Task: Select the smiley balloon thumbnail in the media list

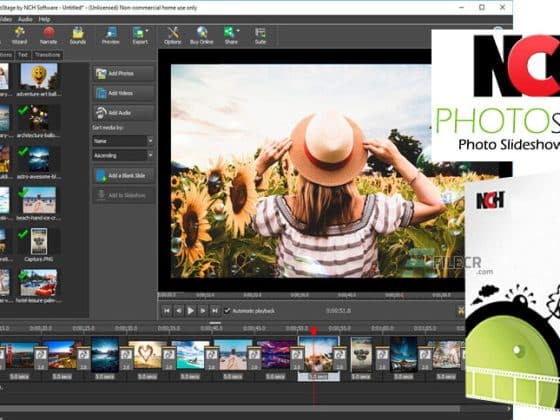Action: [39, 77]
